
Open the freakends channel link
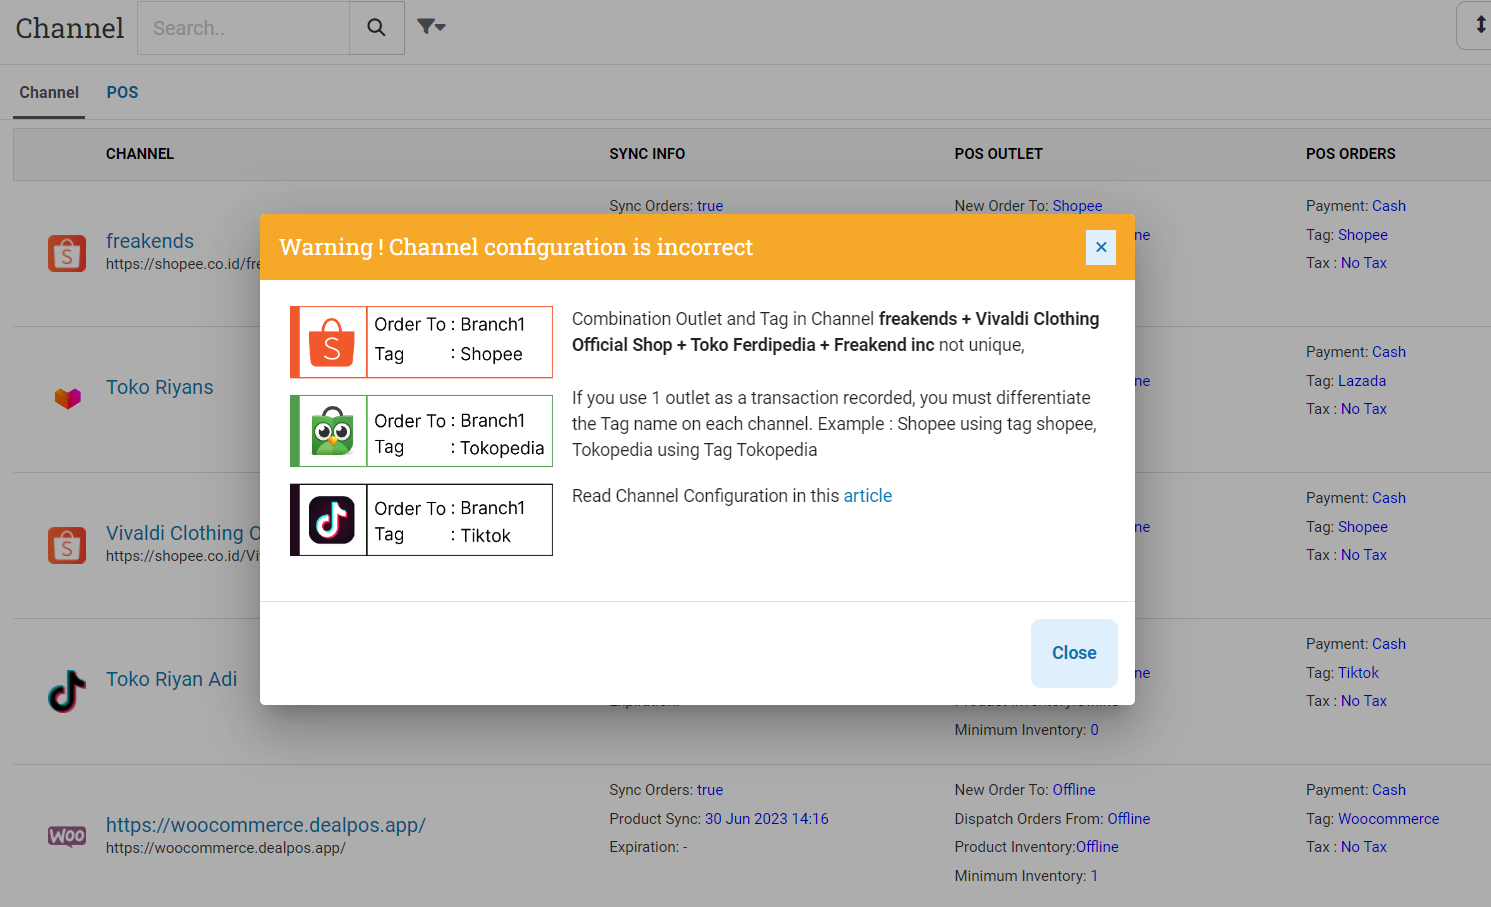click(x=150, y=241)
